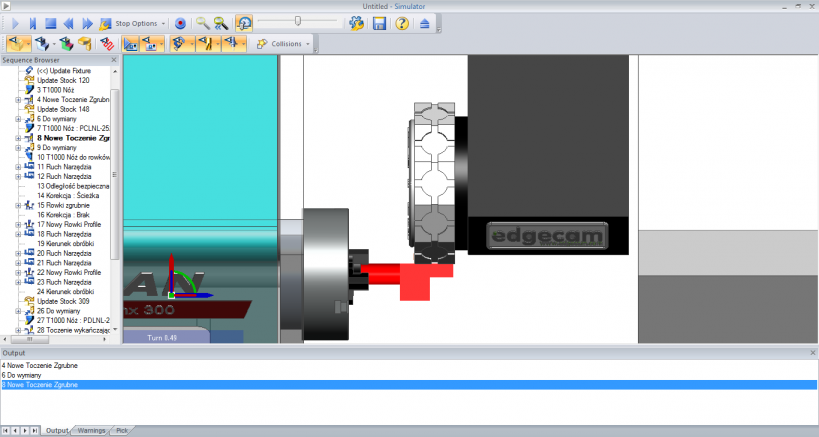The width and height of the screenshot is (819, 437).
Task: Start the simulation with the Play button
Action: [15, 23]
